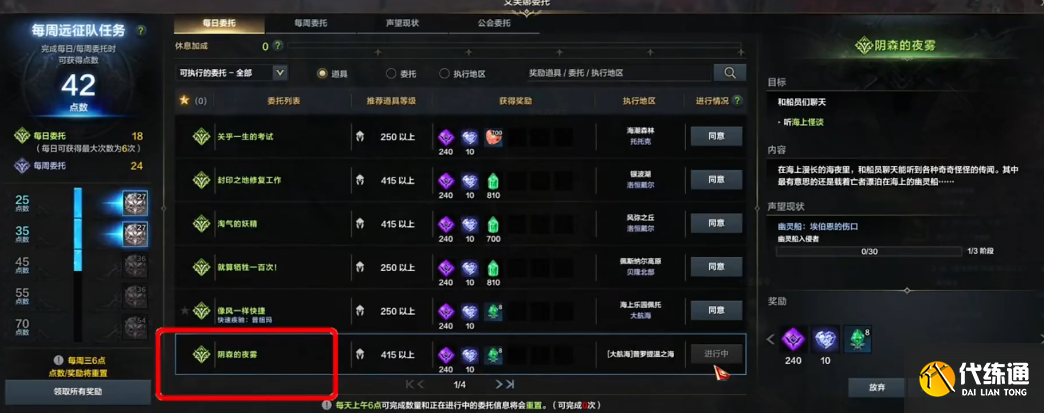Click help icon next to 每周远征队任务
1044x413 pixels.
click(x=140, y=31)
